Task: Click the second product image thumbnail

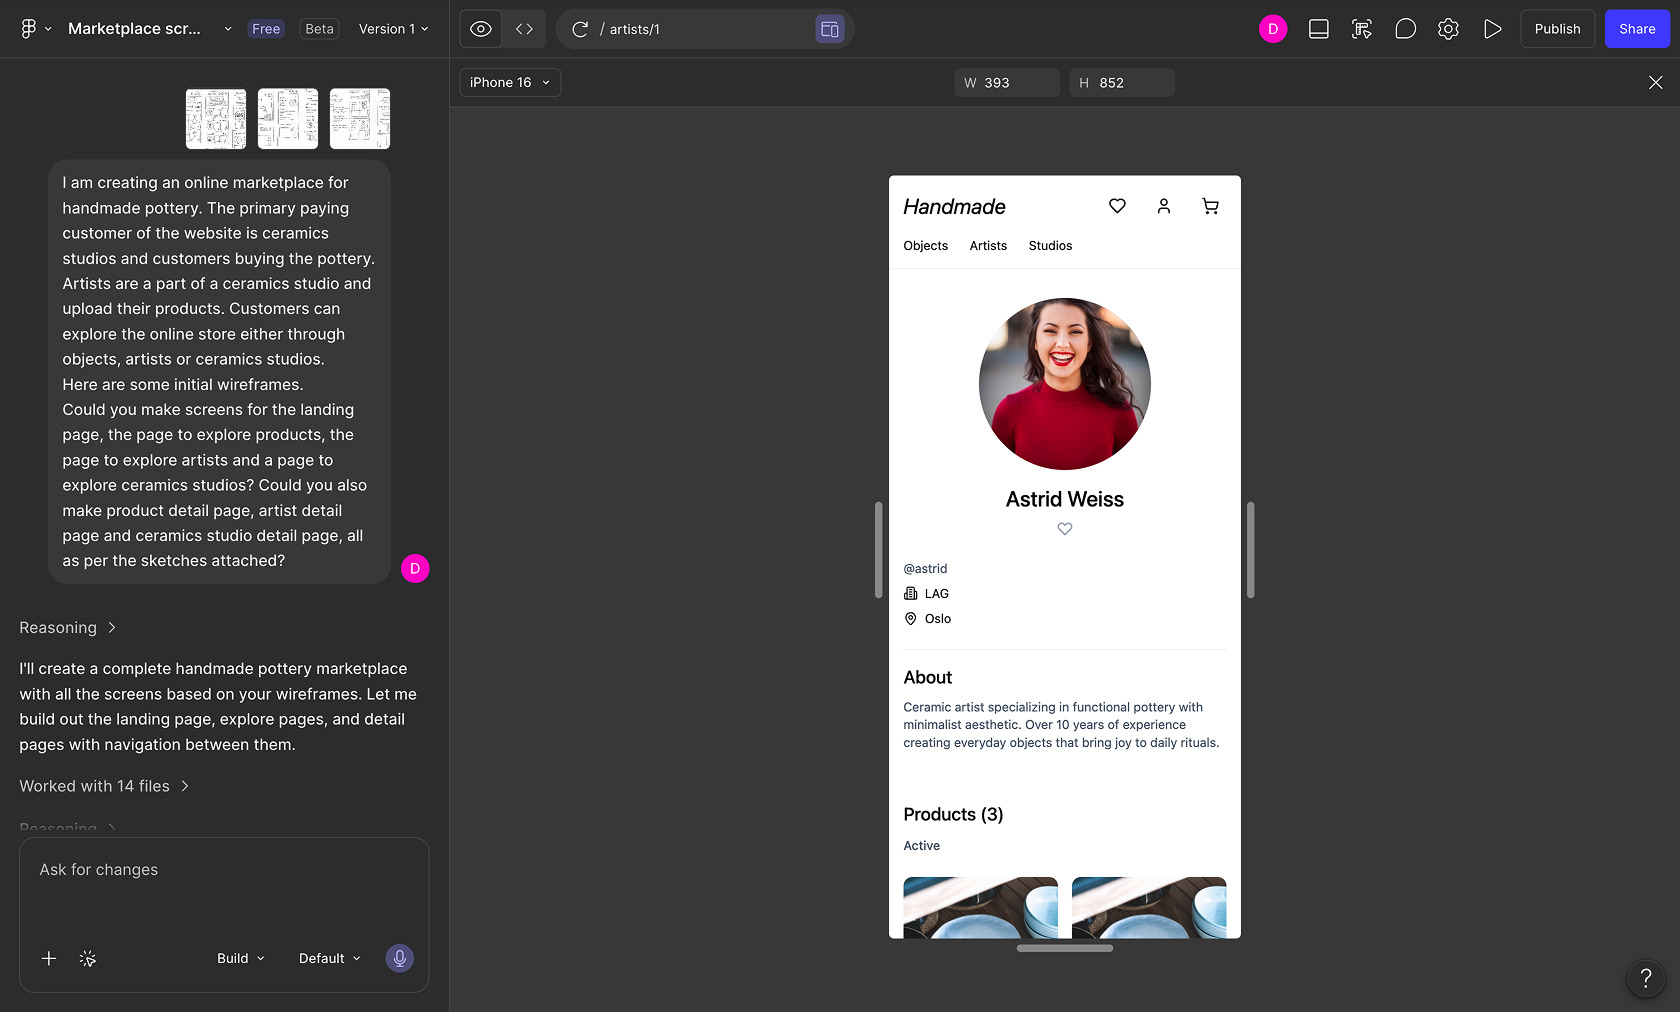Action: [1149, 908]
